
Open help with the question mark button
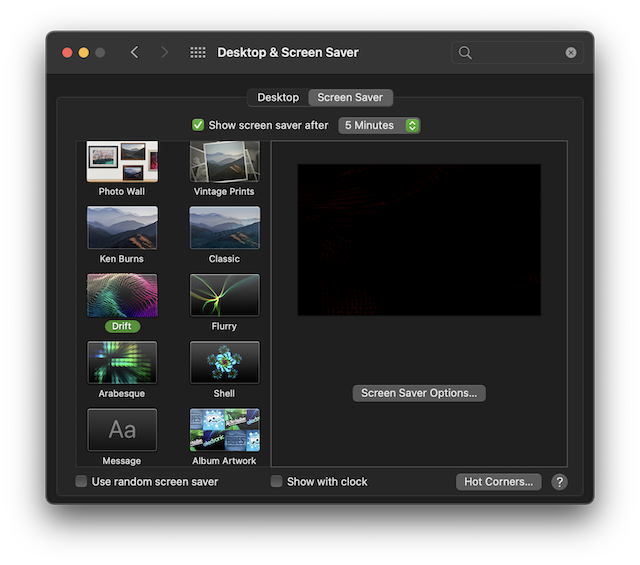click(x=559, y=482)
